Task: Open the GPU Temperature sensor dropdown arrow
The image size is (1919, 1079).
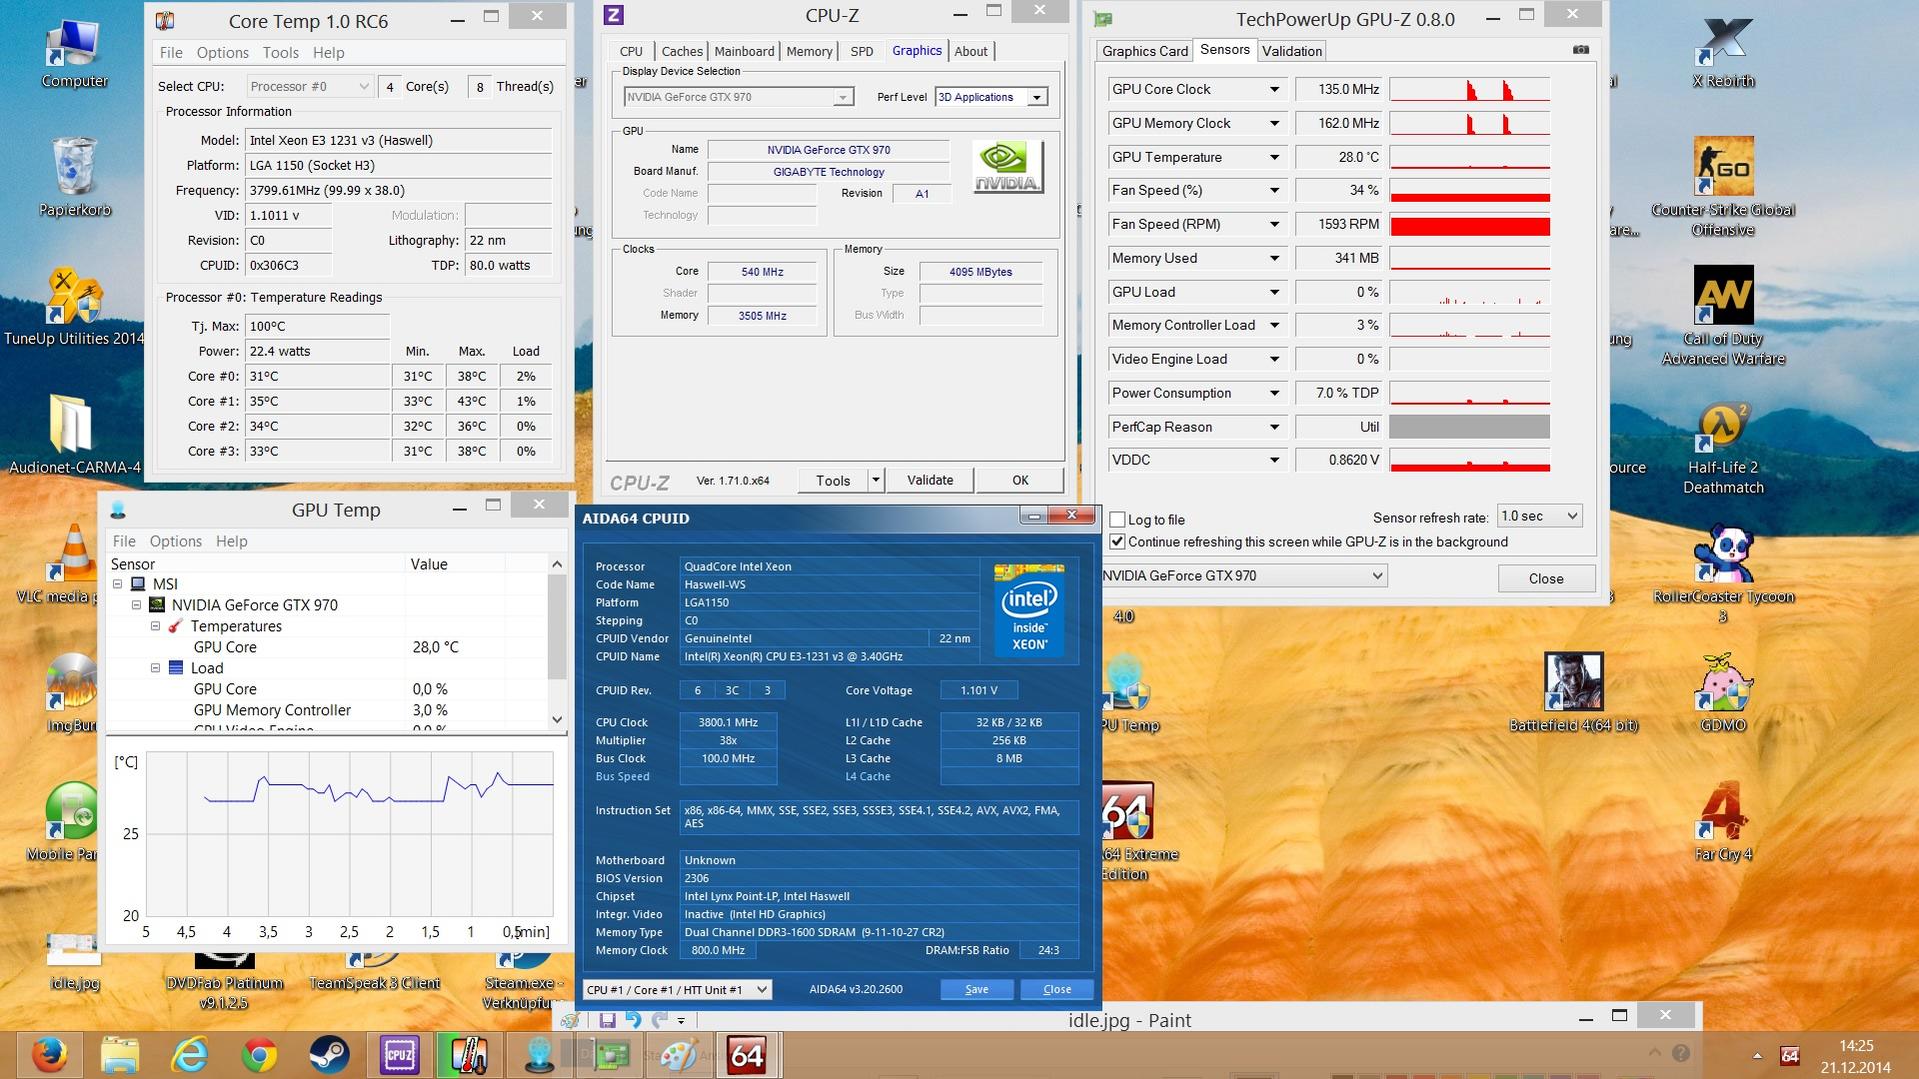Action: [1274, 158]
